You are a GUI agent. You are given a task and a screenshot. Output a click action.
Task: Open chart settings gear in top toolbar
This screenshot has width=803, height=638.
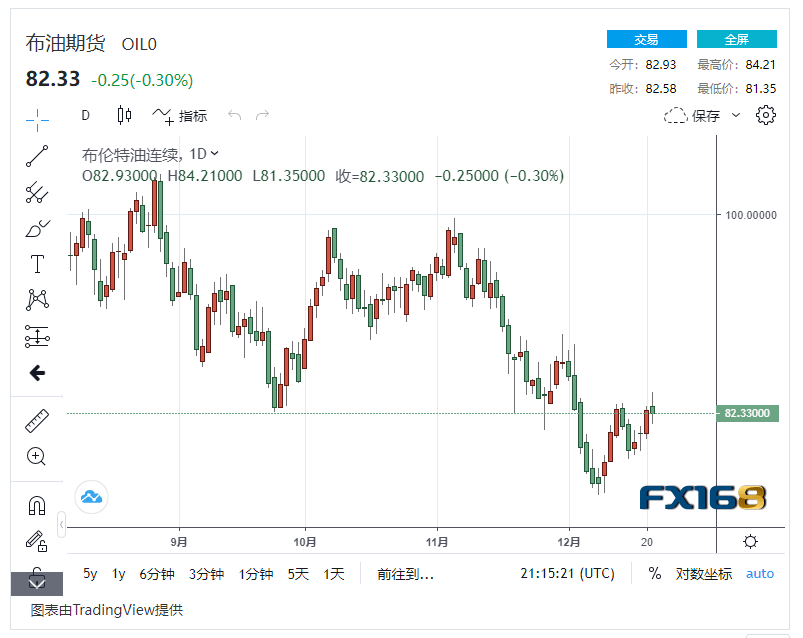point(766,115)
